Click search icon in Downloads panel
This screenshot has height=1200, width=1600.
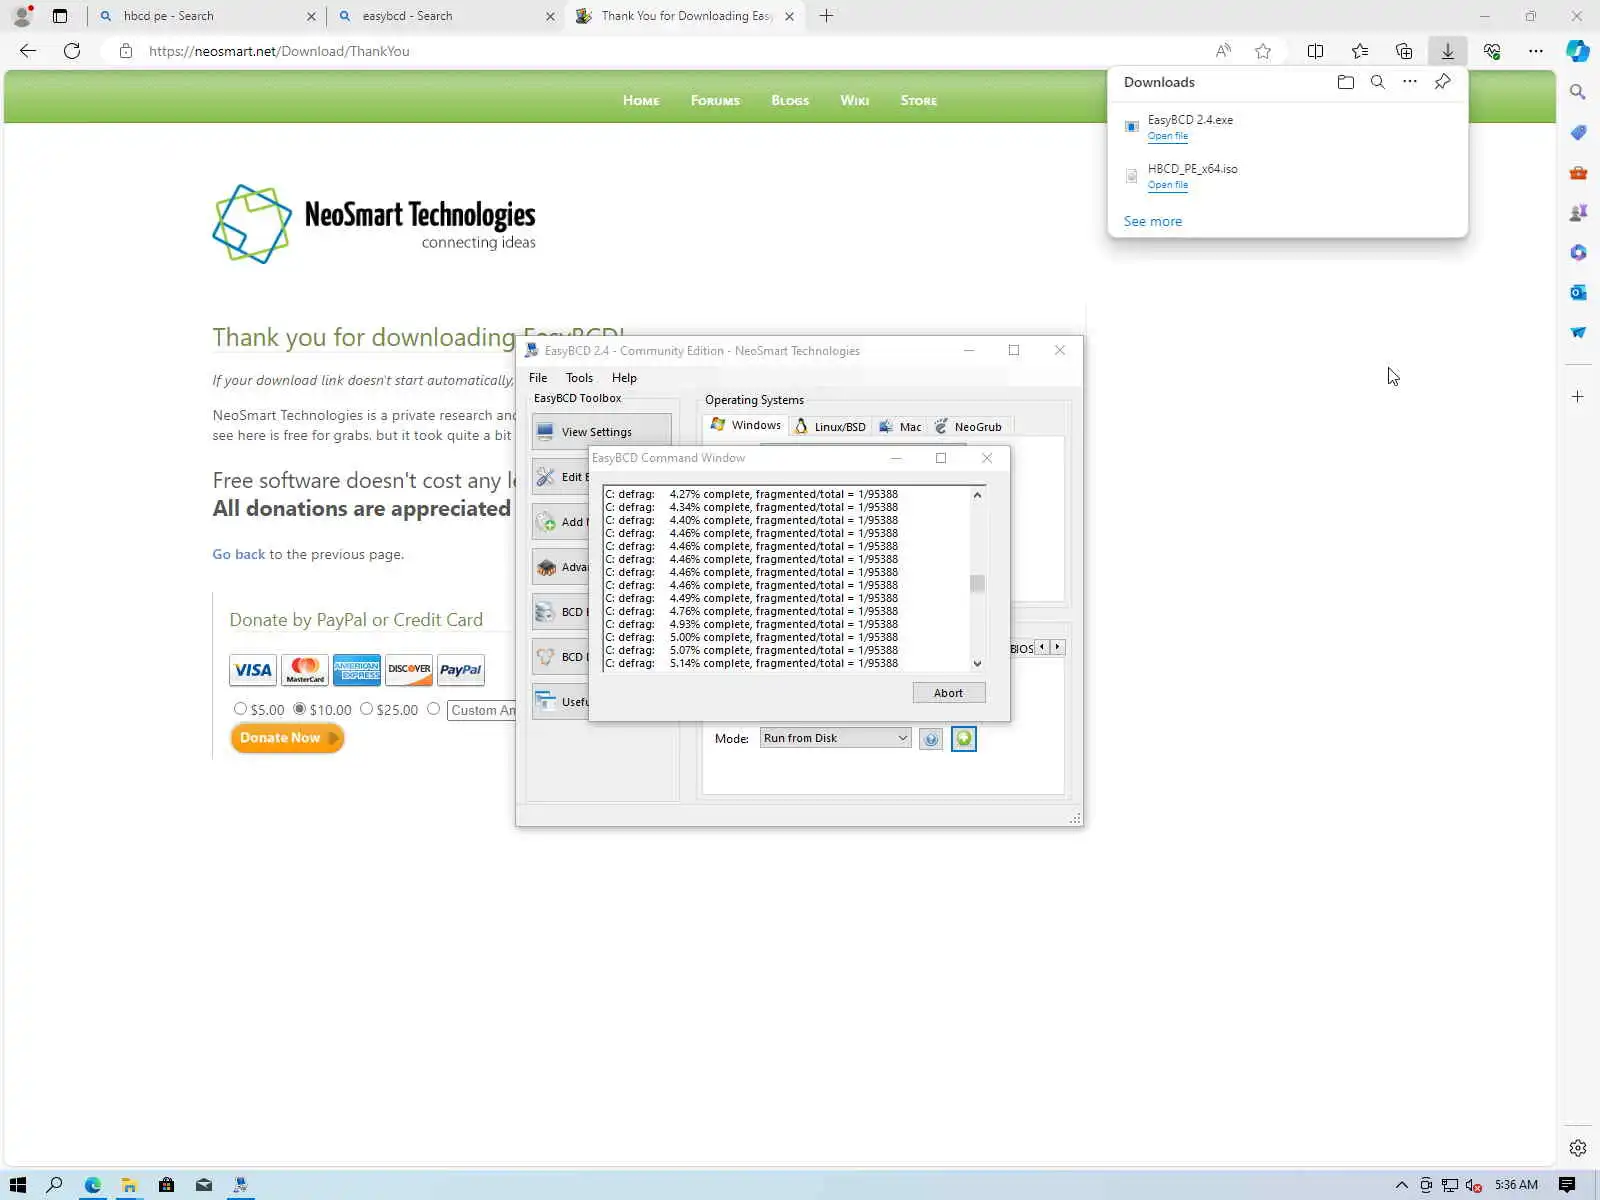pyautogui.click(x=1377, y=82)
